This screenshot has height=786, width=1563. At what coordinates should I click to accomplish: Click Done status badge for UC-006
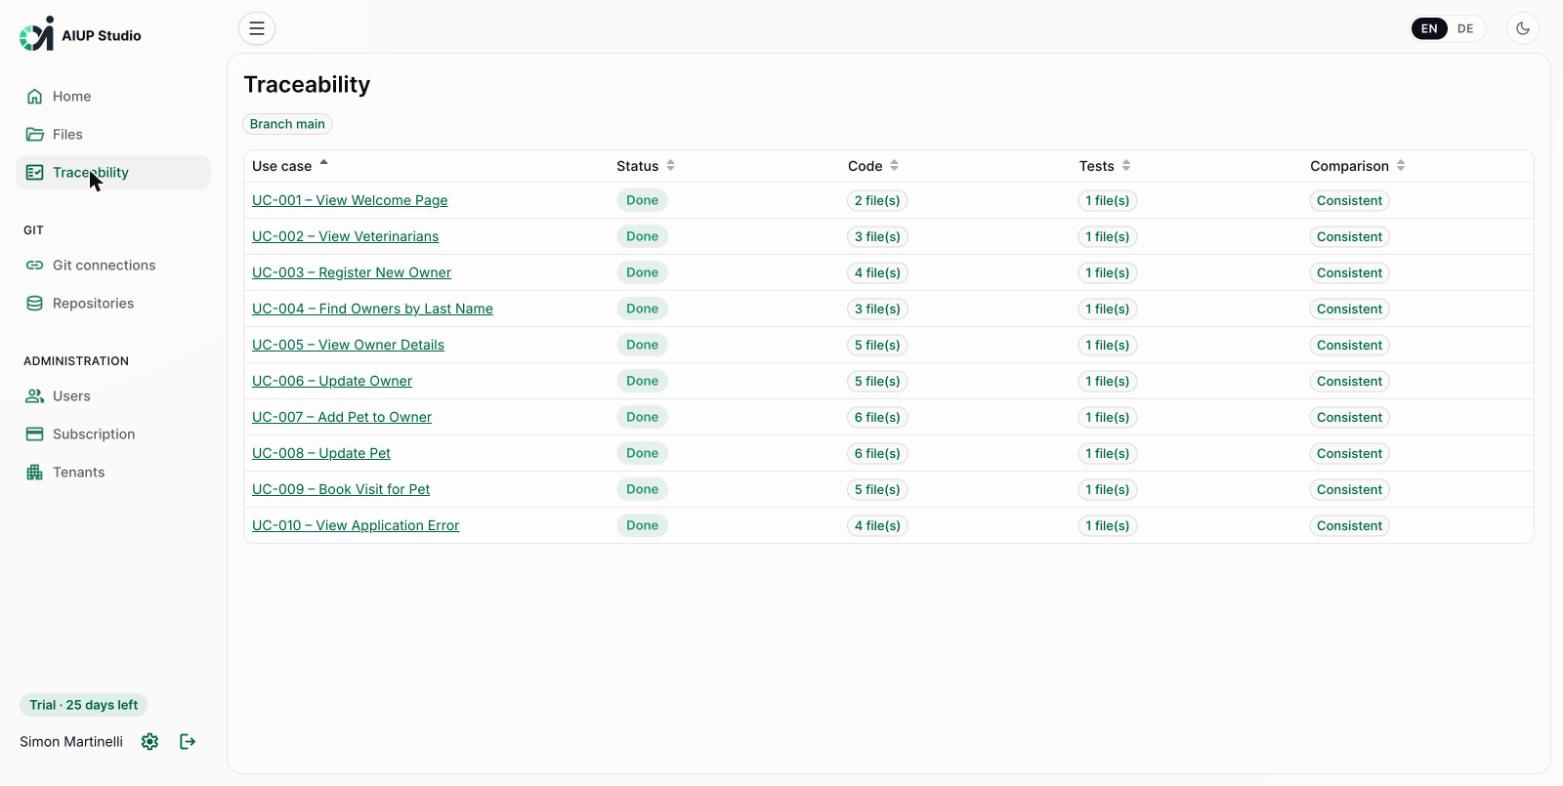(x=642, y=380)
